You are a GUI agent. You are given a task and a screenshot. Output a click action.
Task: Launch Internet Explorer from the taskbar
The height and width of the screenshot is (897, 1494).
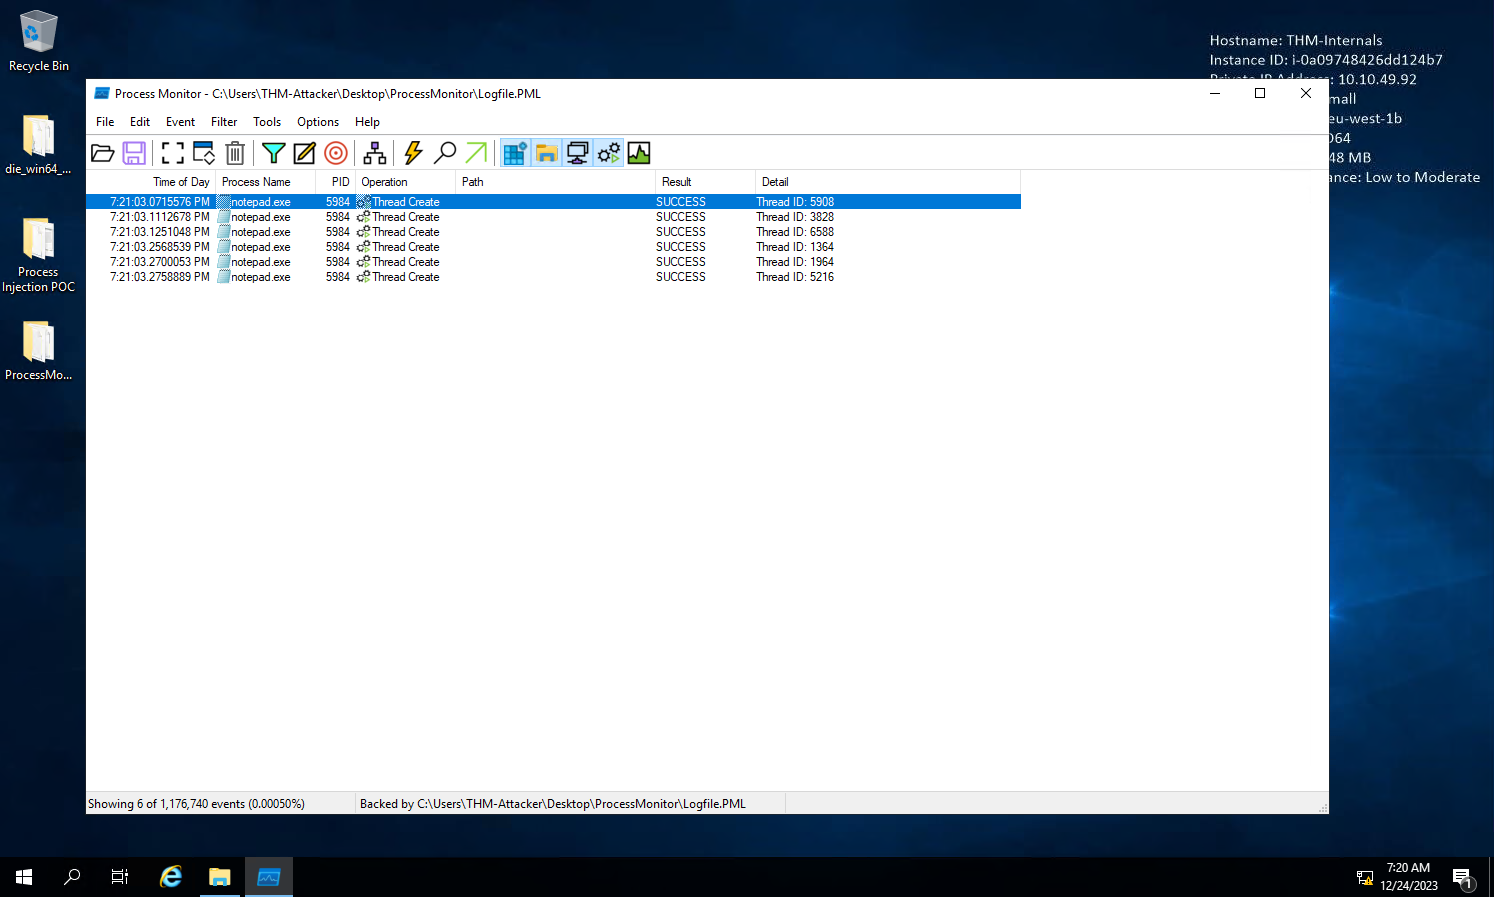tap(171, 877)
